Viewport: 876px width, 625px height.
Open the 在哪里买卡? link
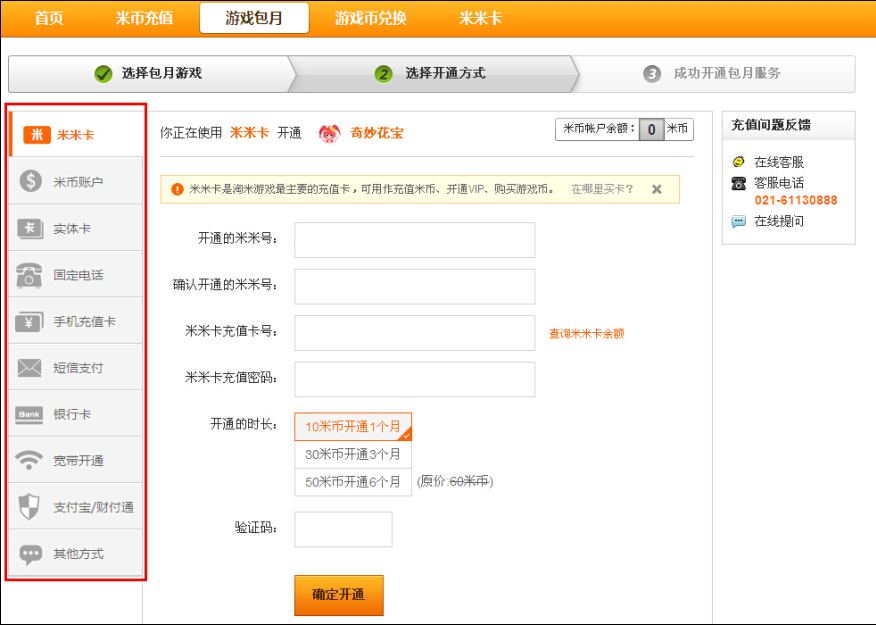pyautogui.click(x=602, y=189)
